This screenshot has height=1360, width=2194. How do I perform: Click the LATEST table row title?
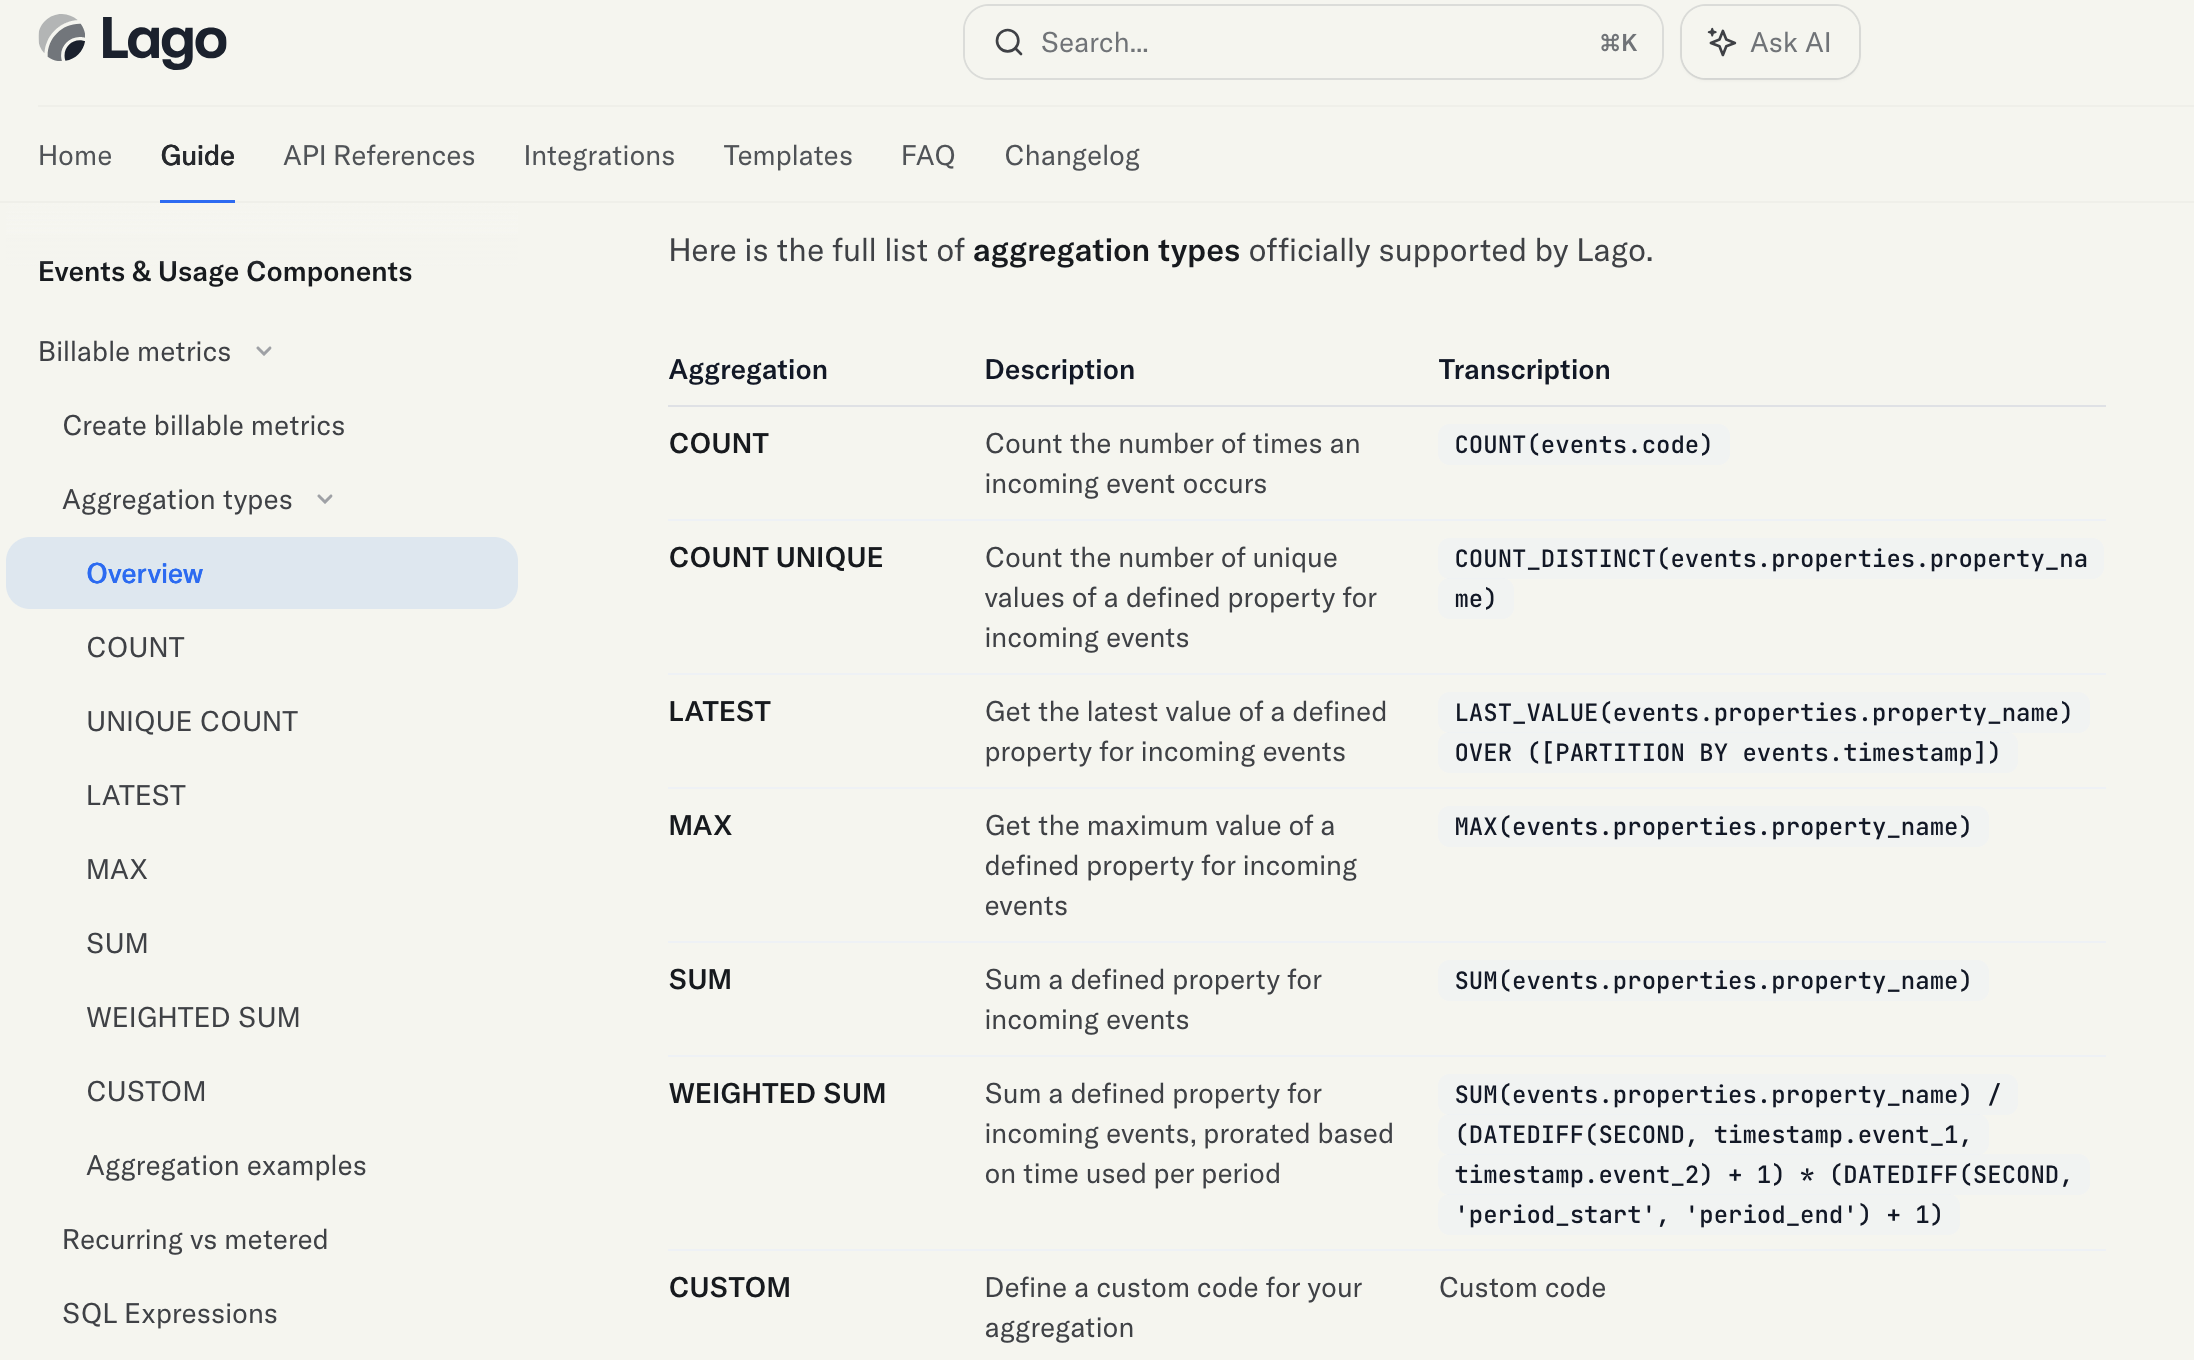pyautogui.click(x=720, y=711)
